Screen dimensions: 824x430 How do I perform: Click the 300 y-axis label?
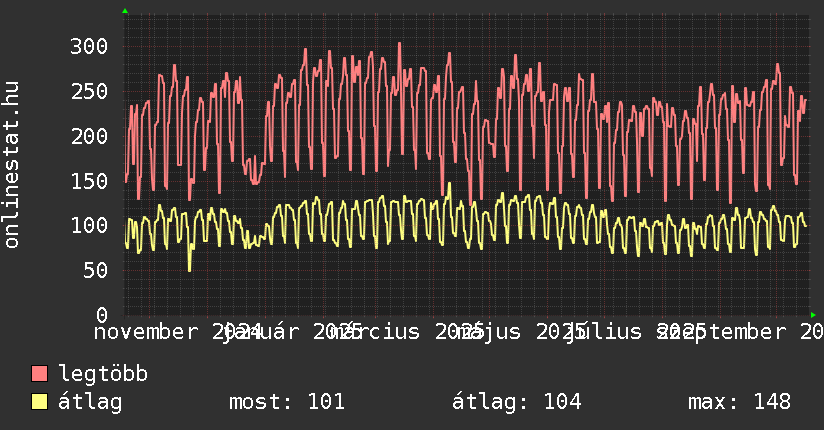89,46
